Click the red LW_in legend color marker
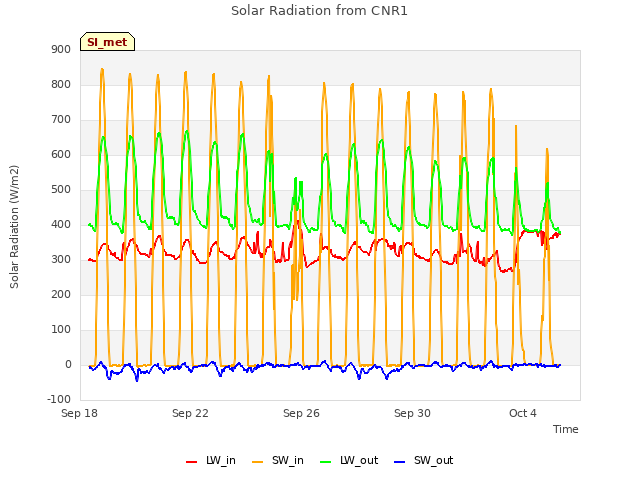This screenshot has height=480, width=640. point(191,462)
